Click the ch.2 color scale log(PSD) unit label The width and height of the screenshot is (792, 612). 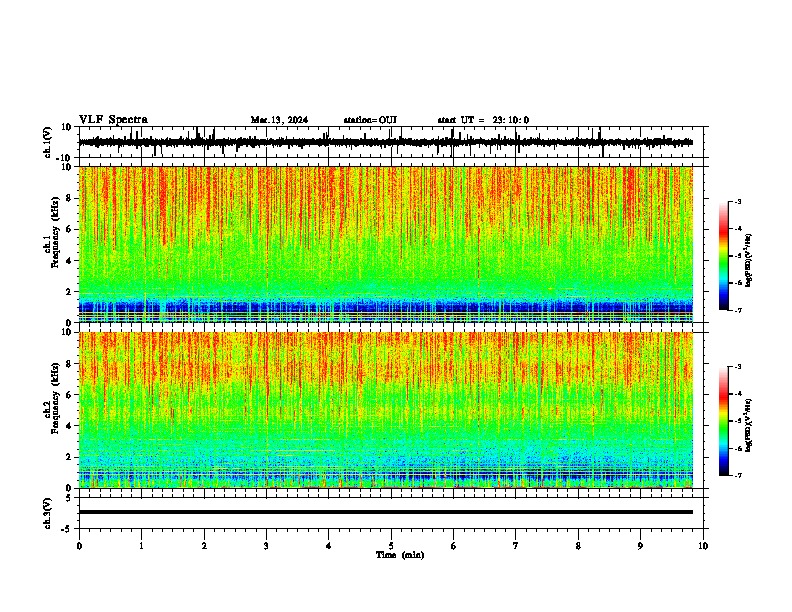click(749, 425)
